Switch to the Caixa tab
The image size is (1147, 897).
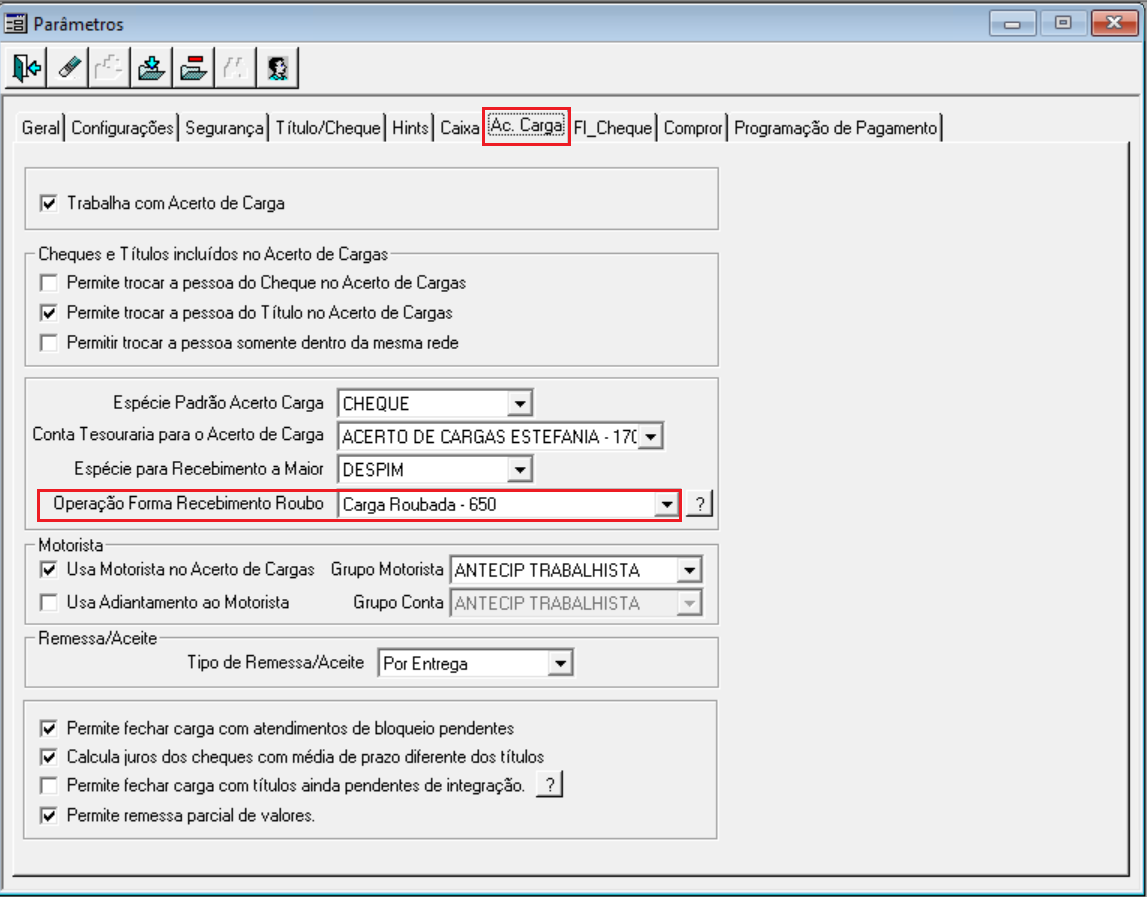459,128
